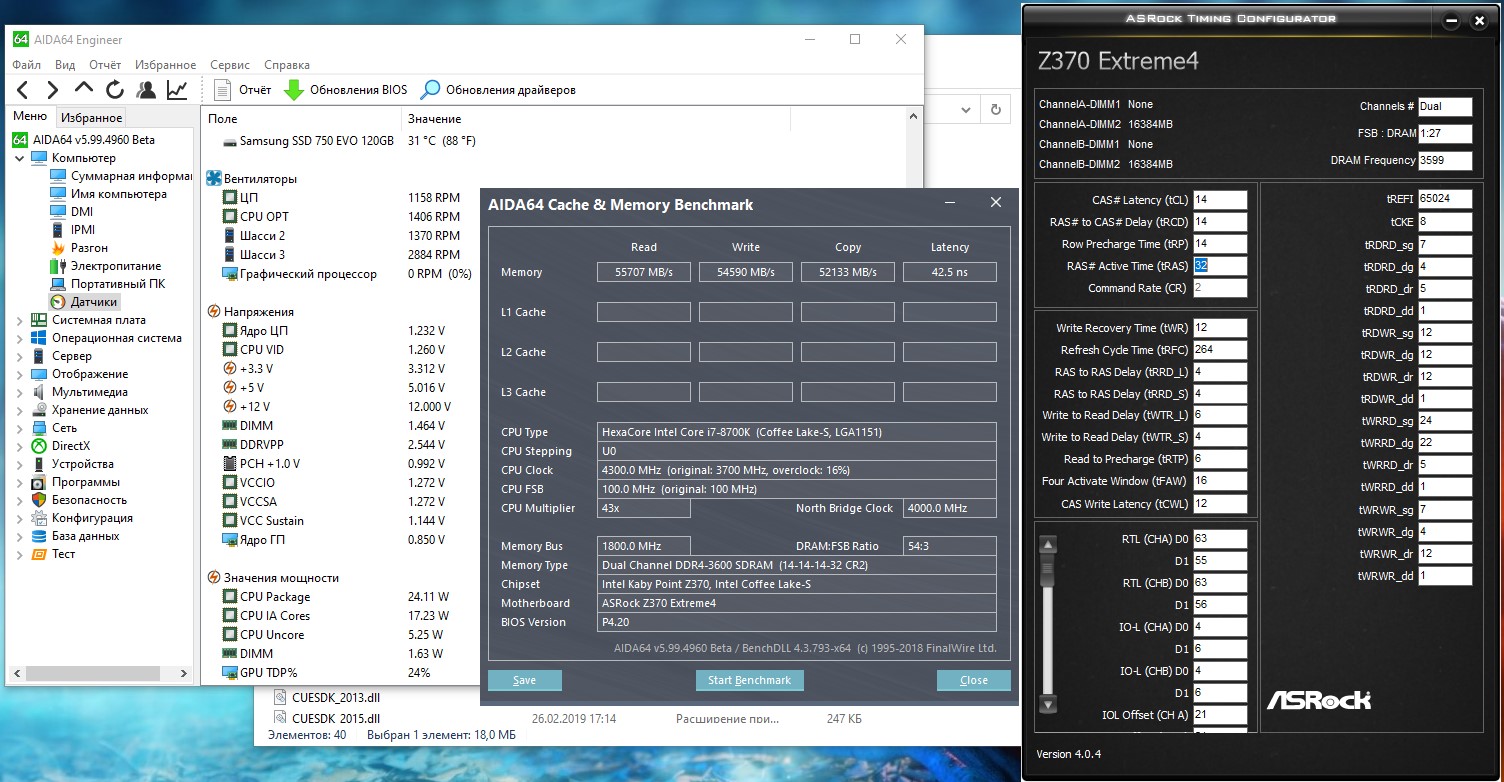Click the scroll up arrow in ASRock panel
Screen dimensions: 1504x782
tap(1048, 545)
